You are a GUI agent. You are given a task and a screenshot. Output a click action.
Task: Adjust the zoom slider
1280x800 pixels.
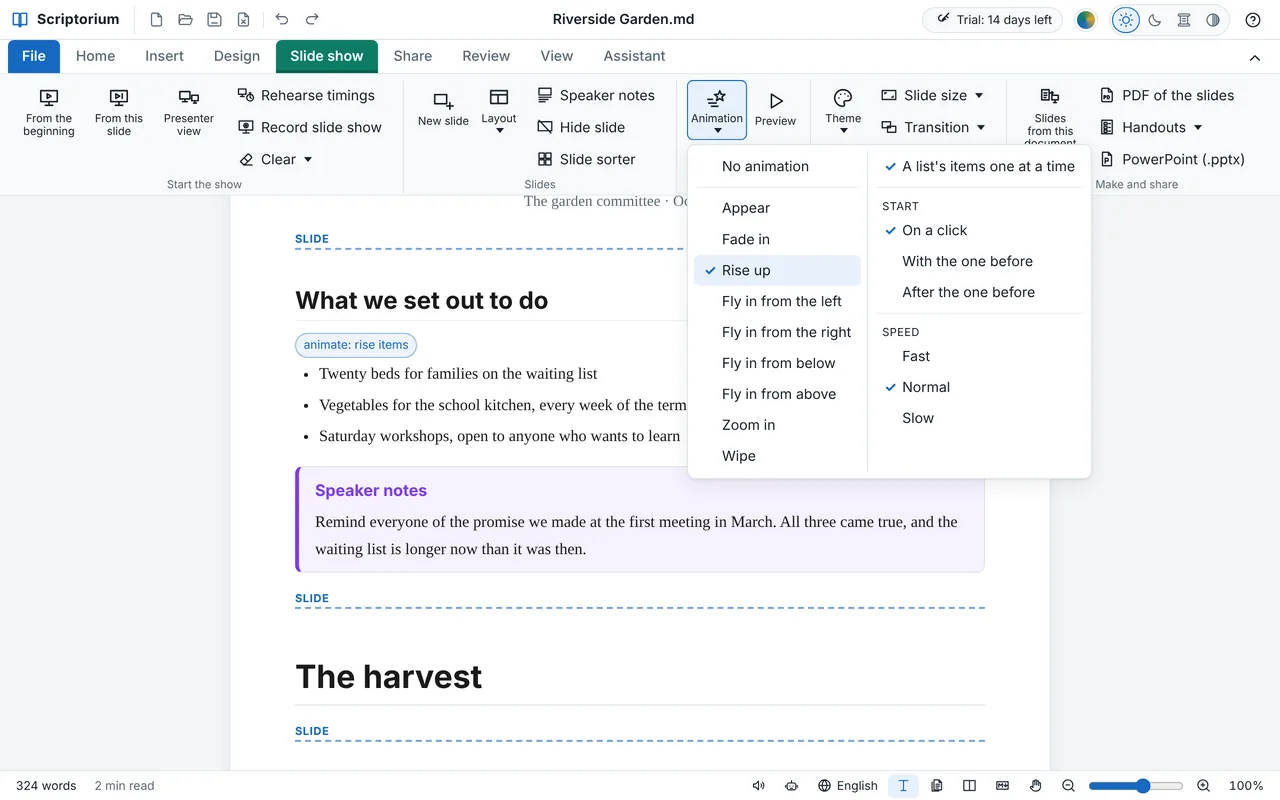click(1136, 786)
